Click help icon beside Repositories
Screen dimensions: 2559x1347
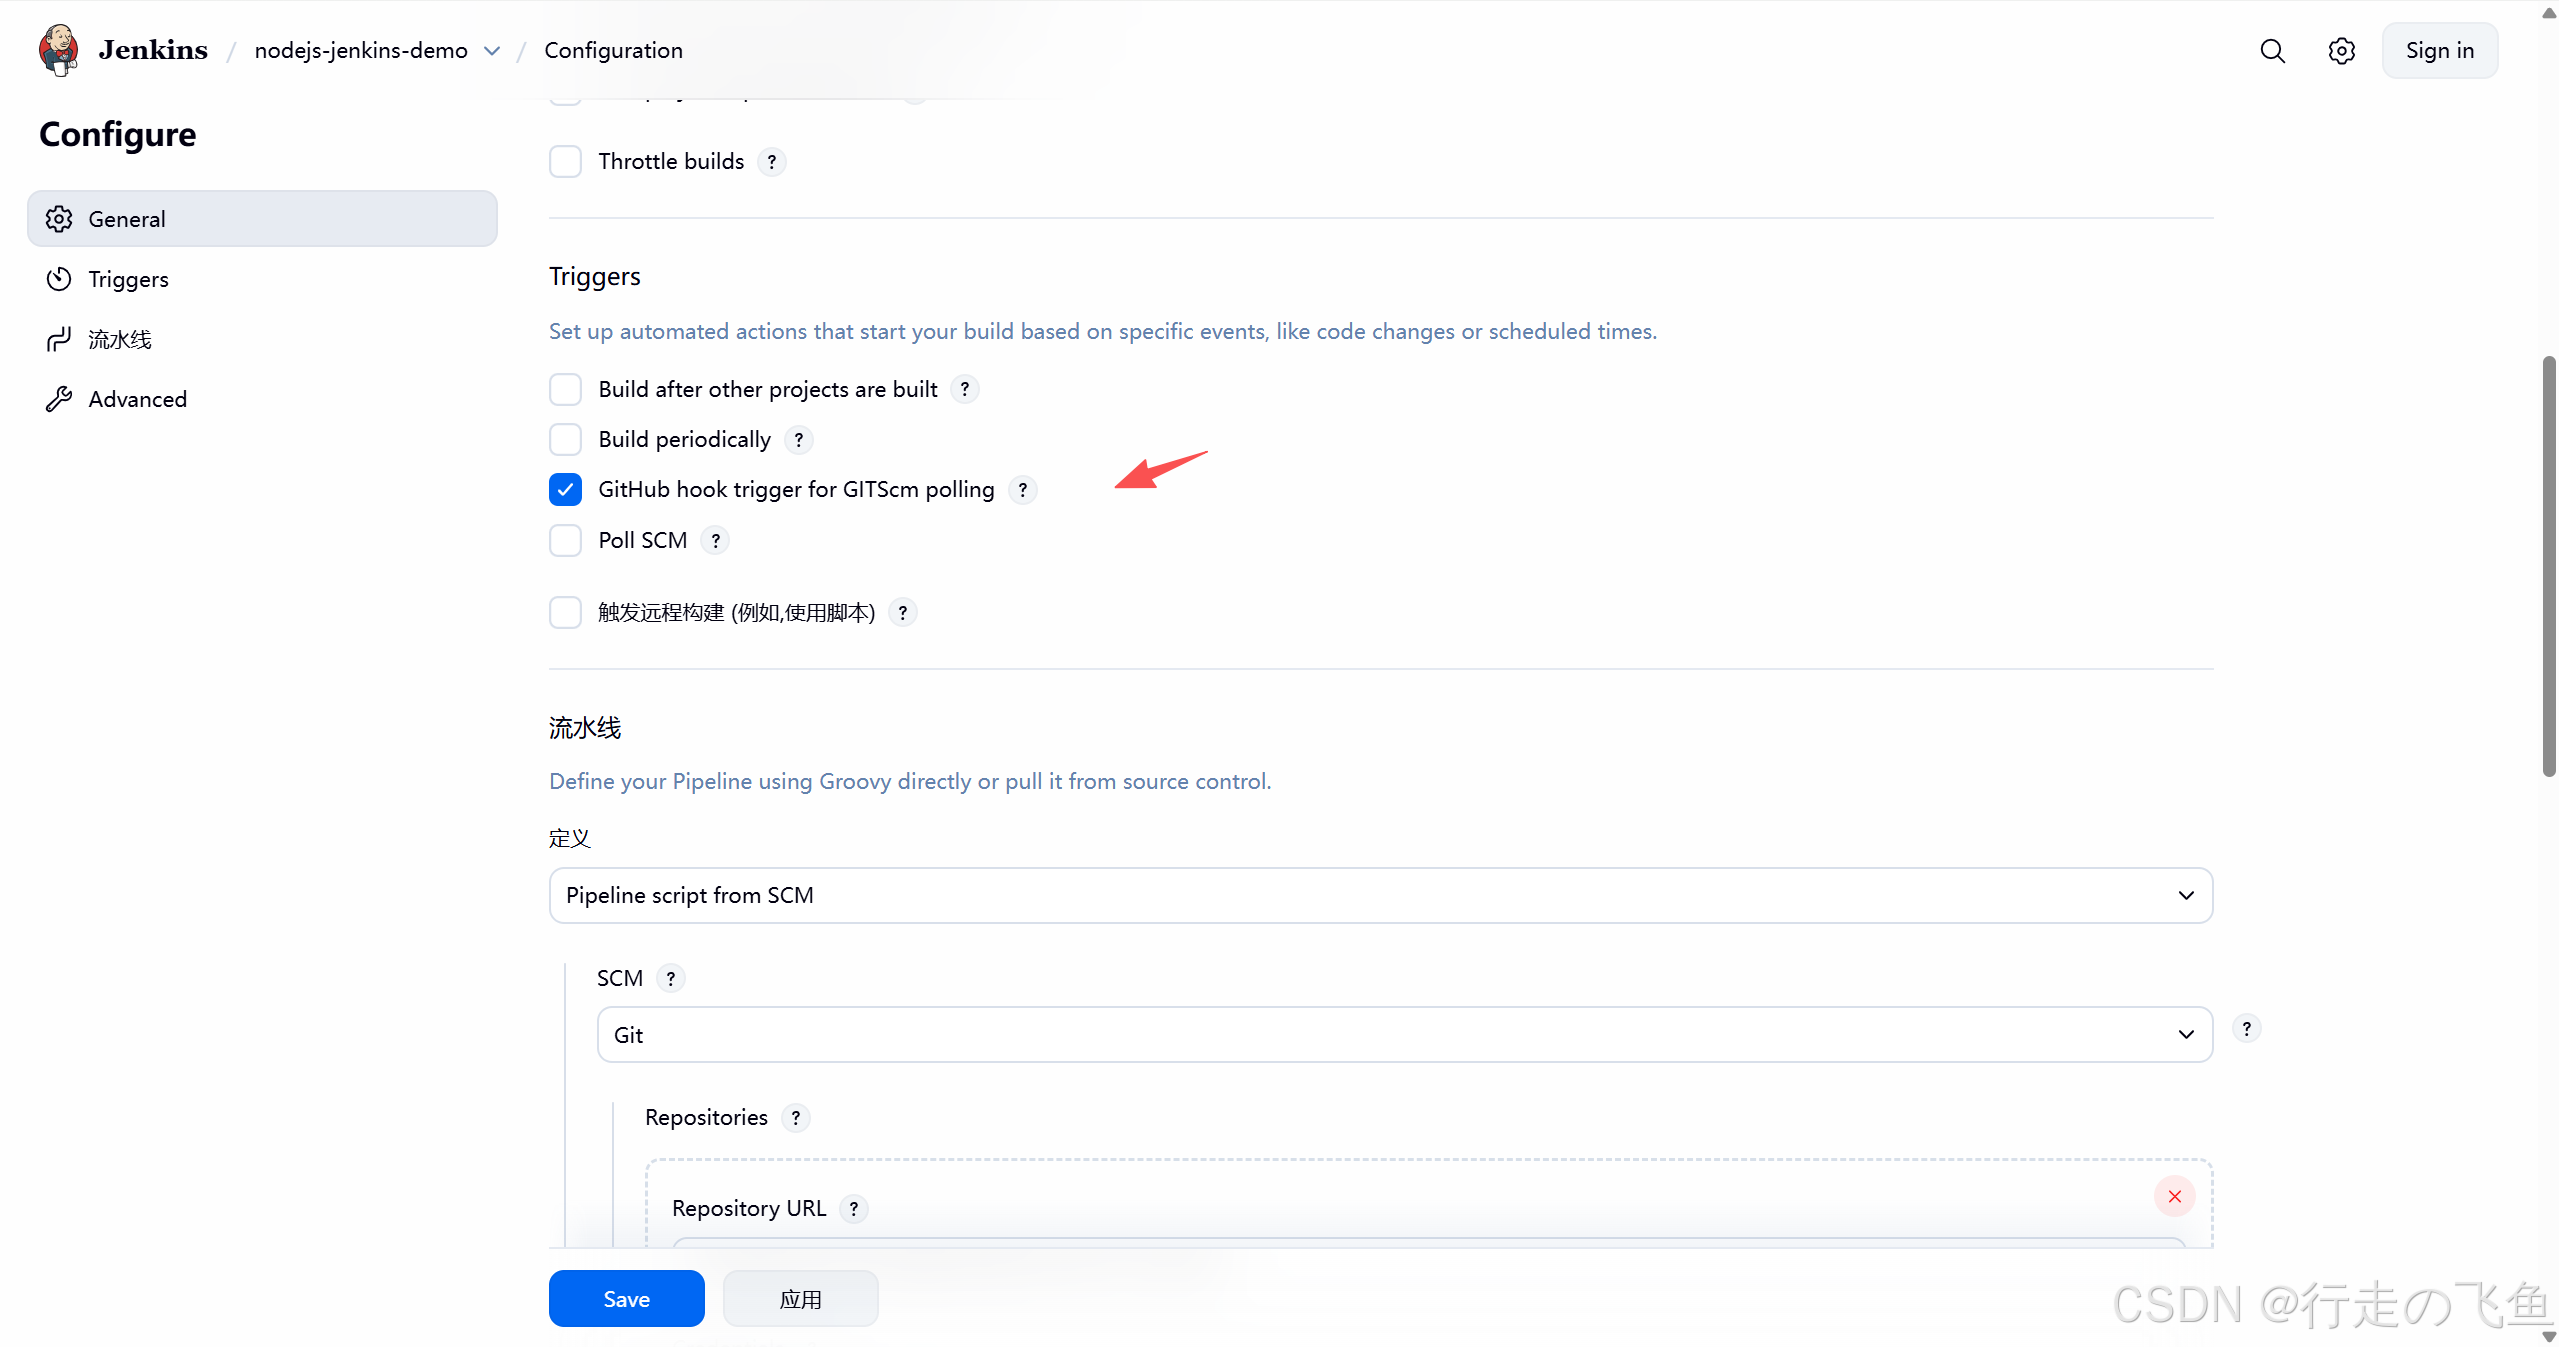point(796,1118)
